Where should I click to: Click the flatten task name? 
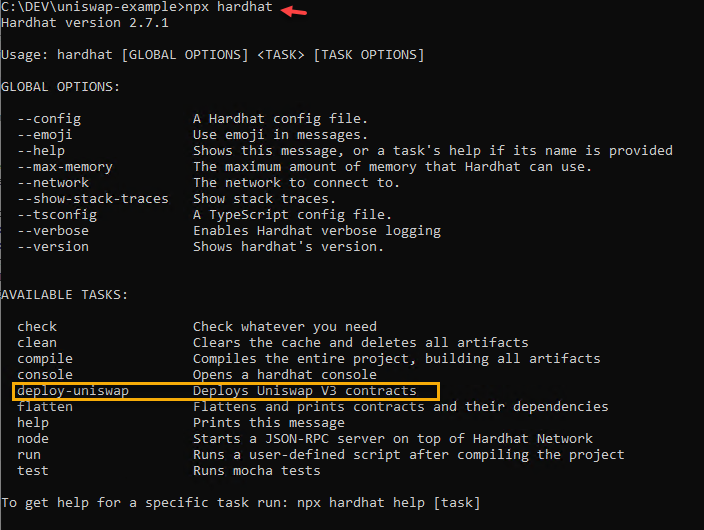(45, 406)
